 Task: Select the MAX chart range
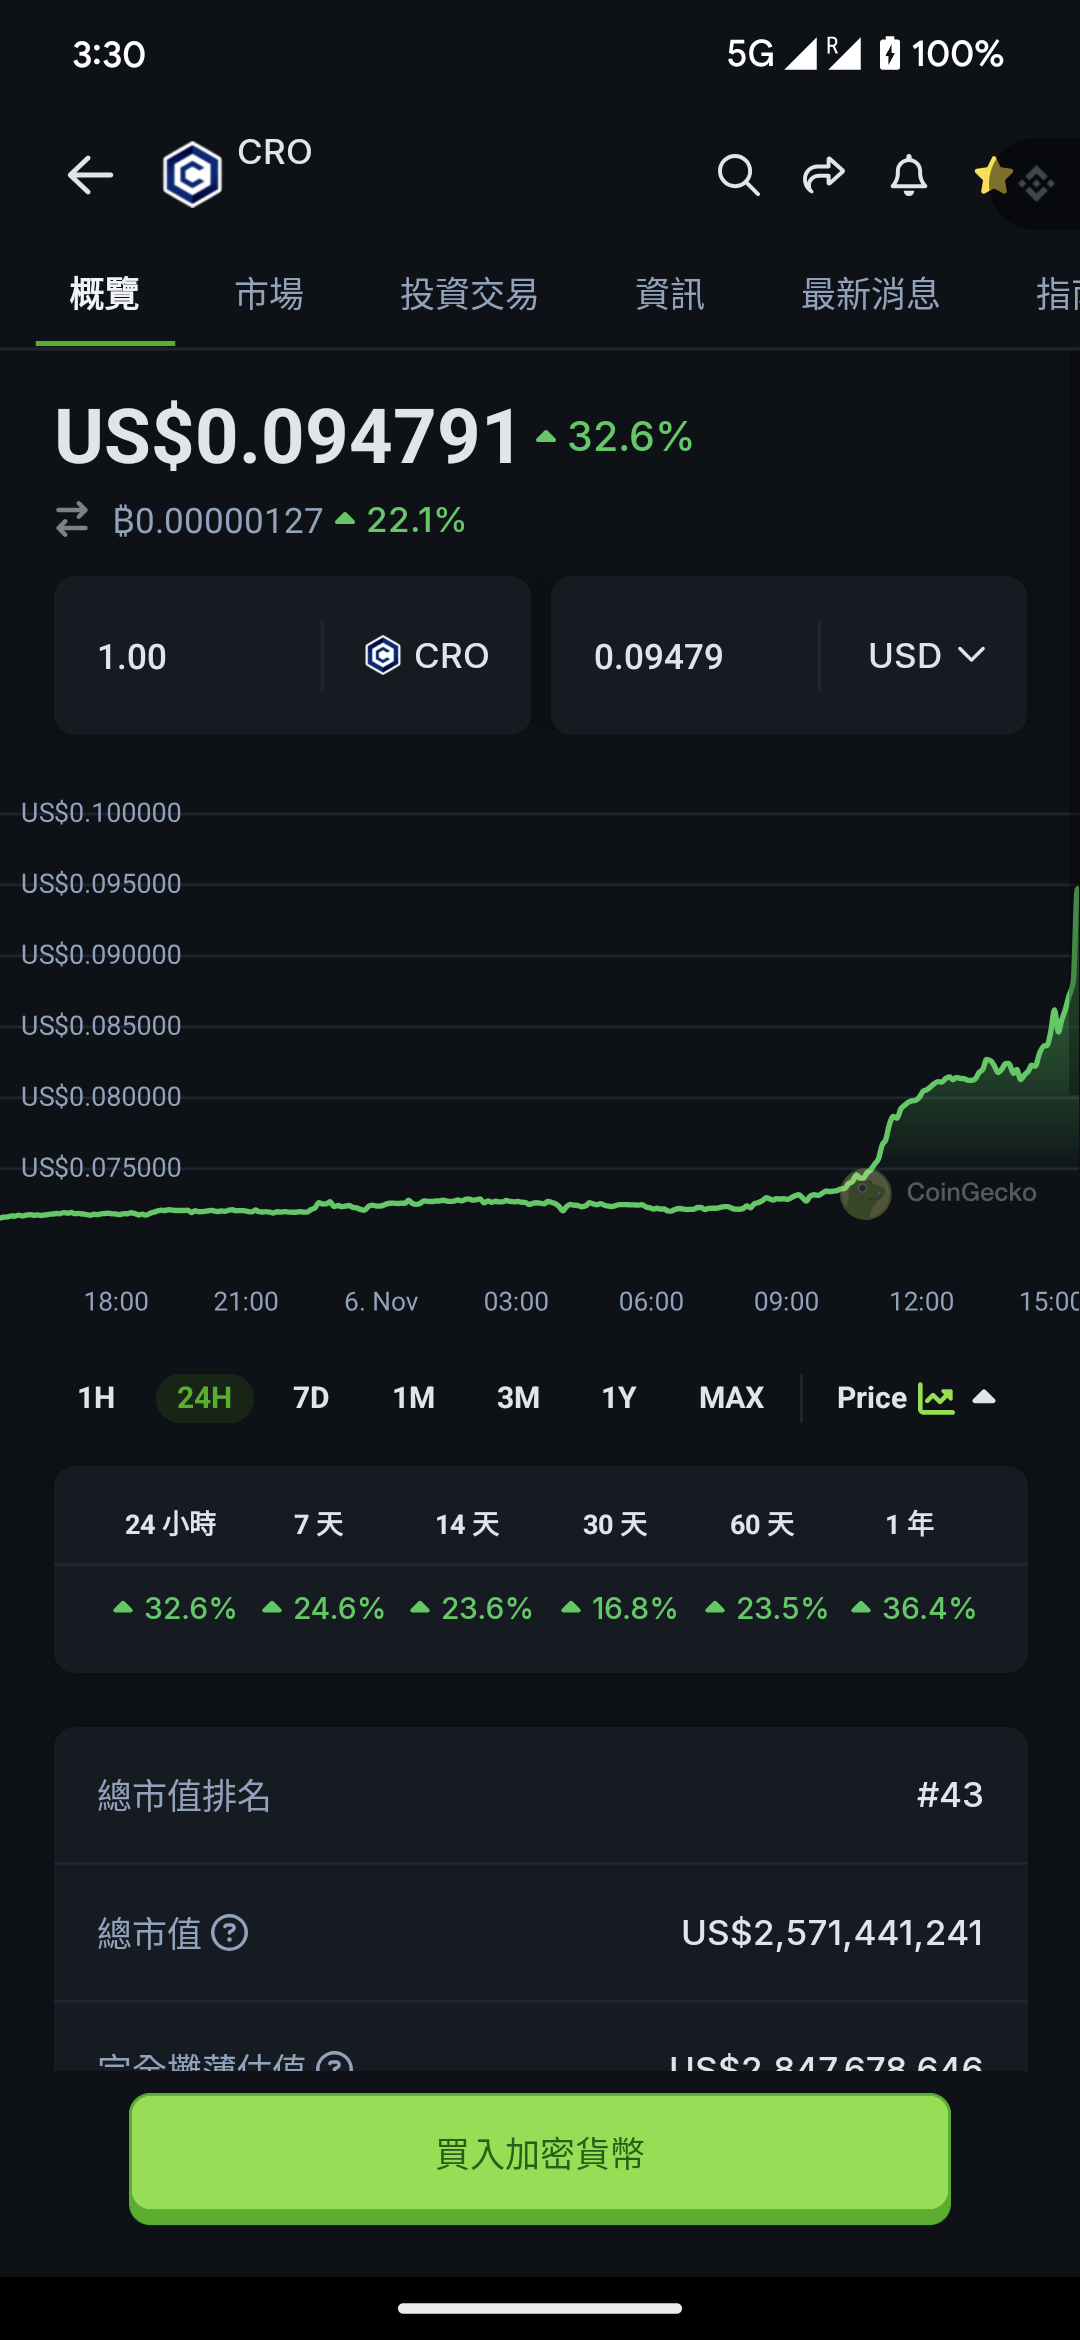731,1397
